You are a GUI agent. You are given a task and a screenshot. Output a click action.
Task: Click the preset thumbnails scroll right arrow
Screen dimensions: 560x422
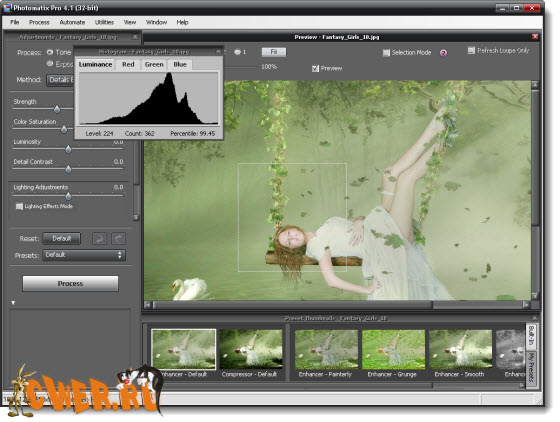point(522,386)
